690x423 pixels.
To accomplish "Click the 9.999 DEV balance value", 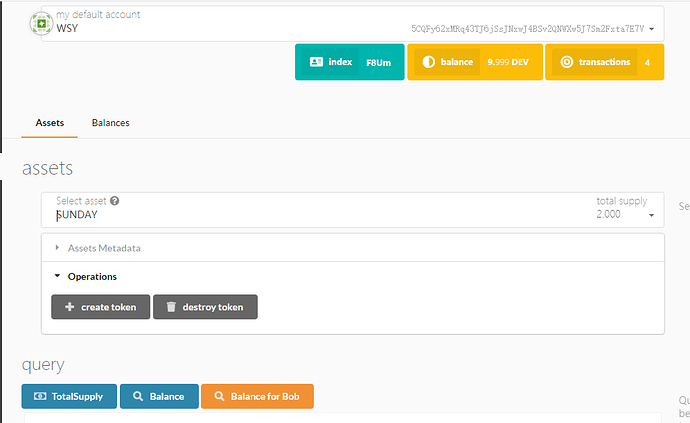I will [507, 62].
